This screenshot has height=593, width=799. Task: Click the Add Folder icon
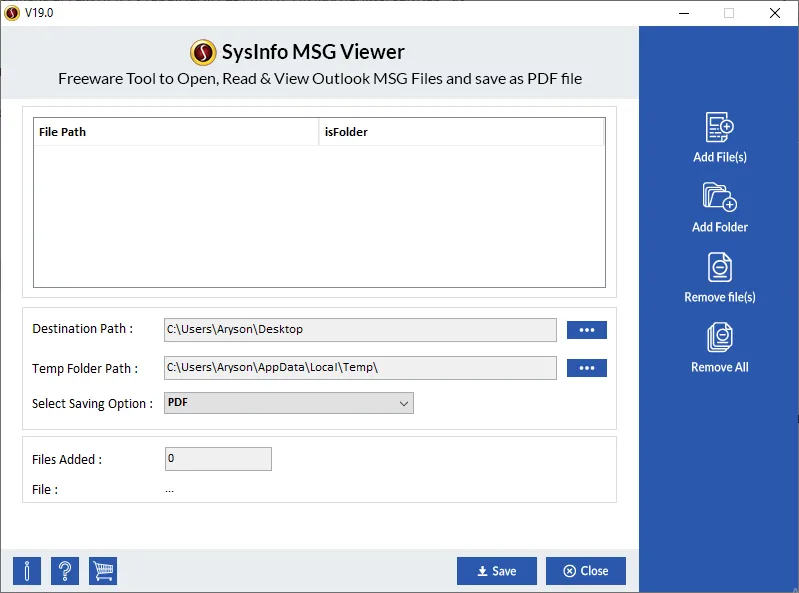[x=719, y=197]
